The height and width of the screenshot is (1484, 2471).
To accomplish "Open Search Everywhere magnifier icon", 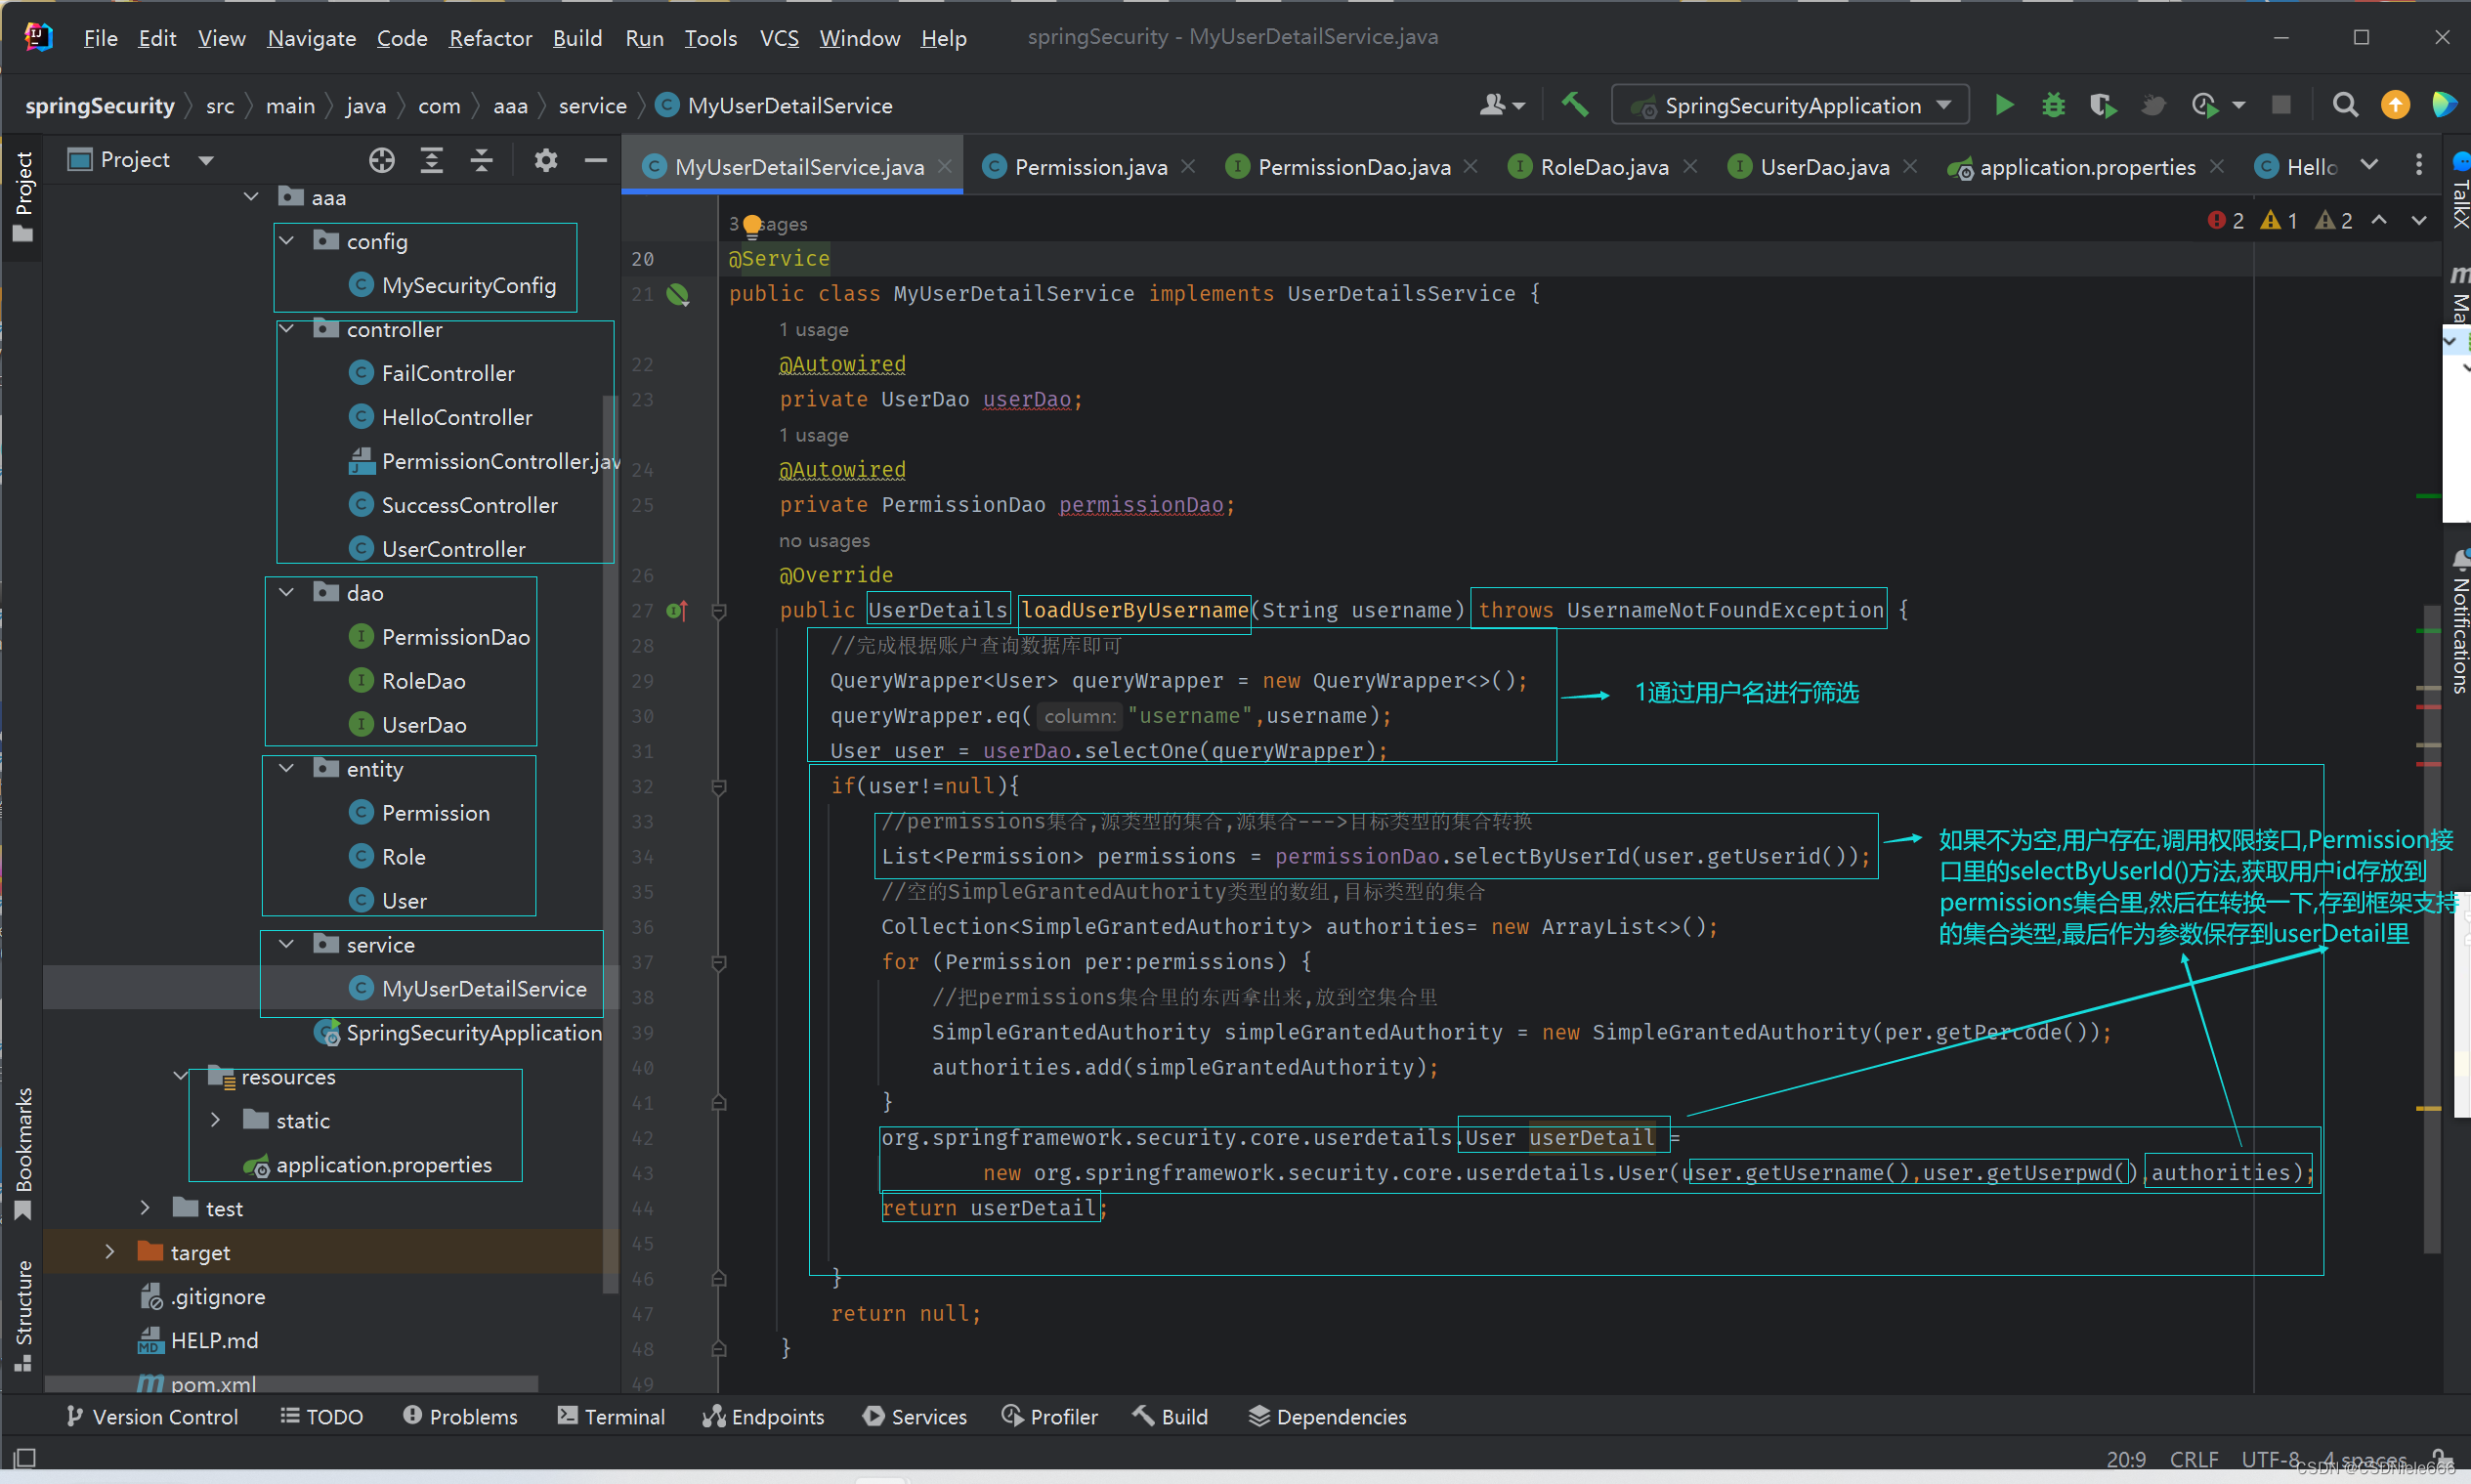I will [x=2345, y=104].
